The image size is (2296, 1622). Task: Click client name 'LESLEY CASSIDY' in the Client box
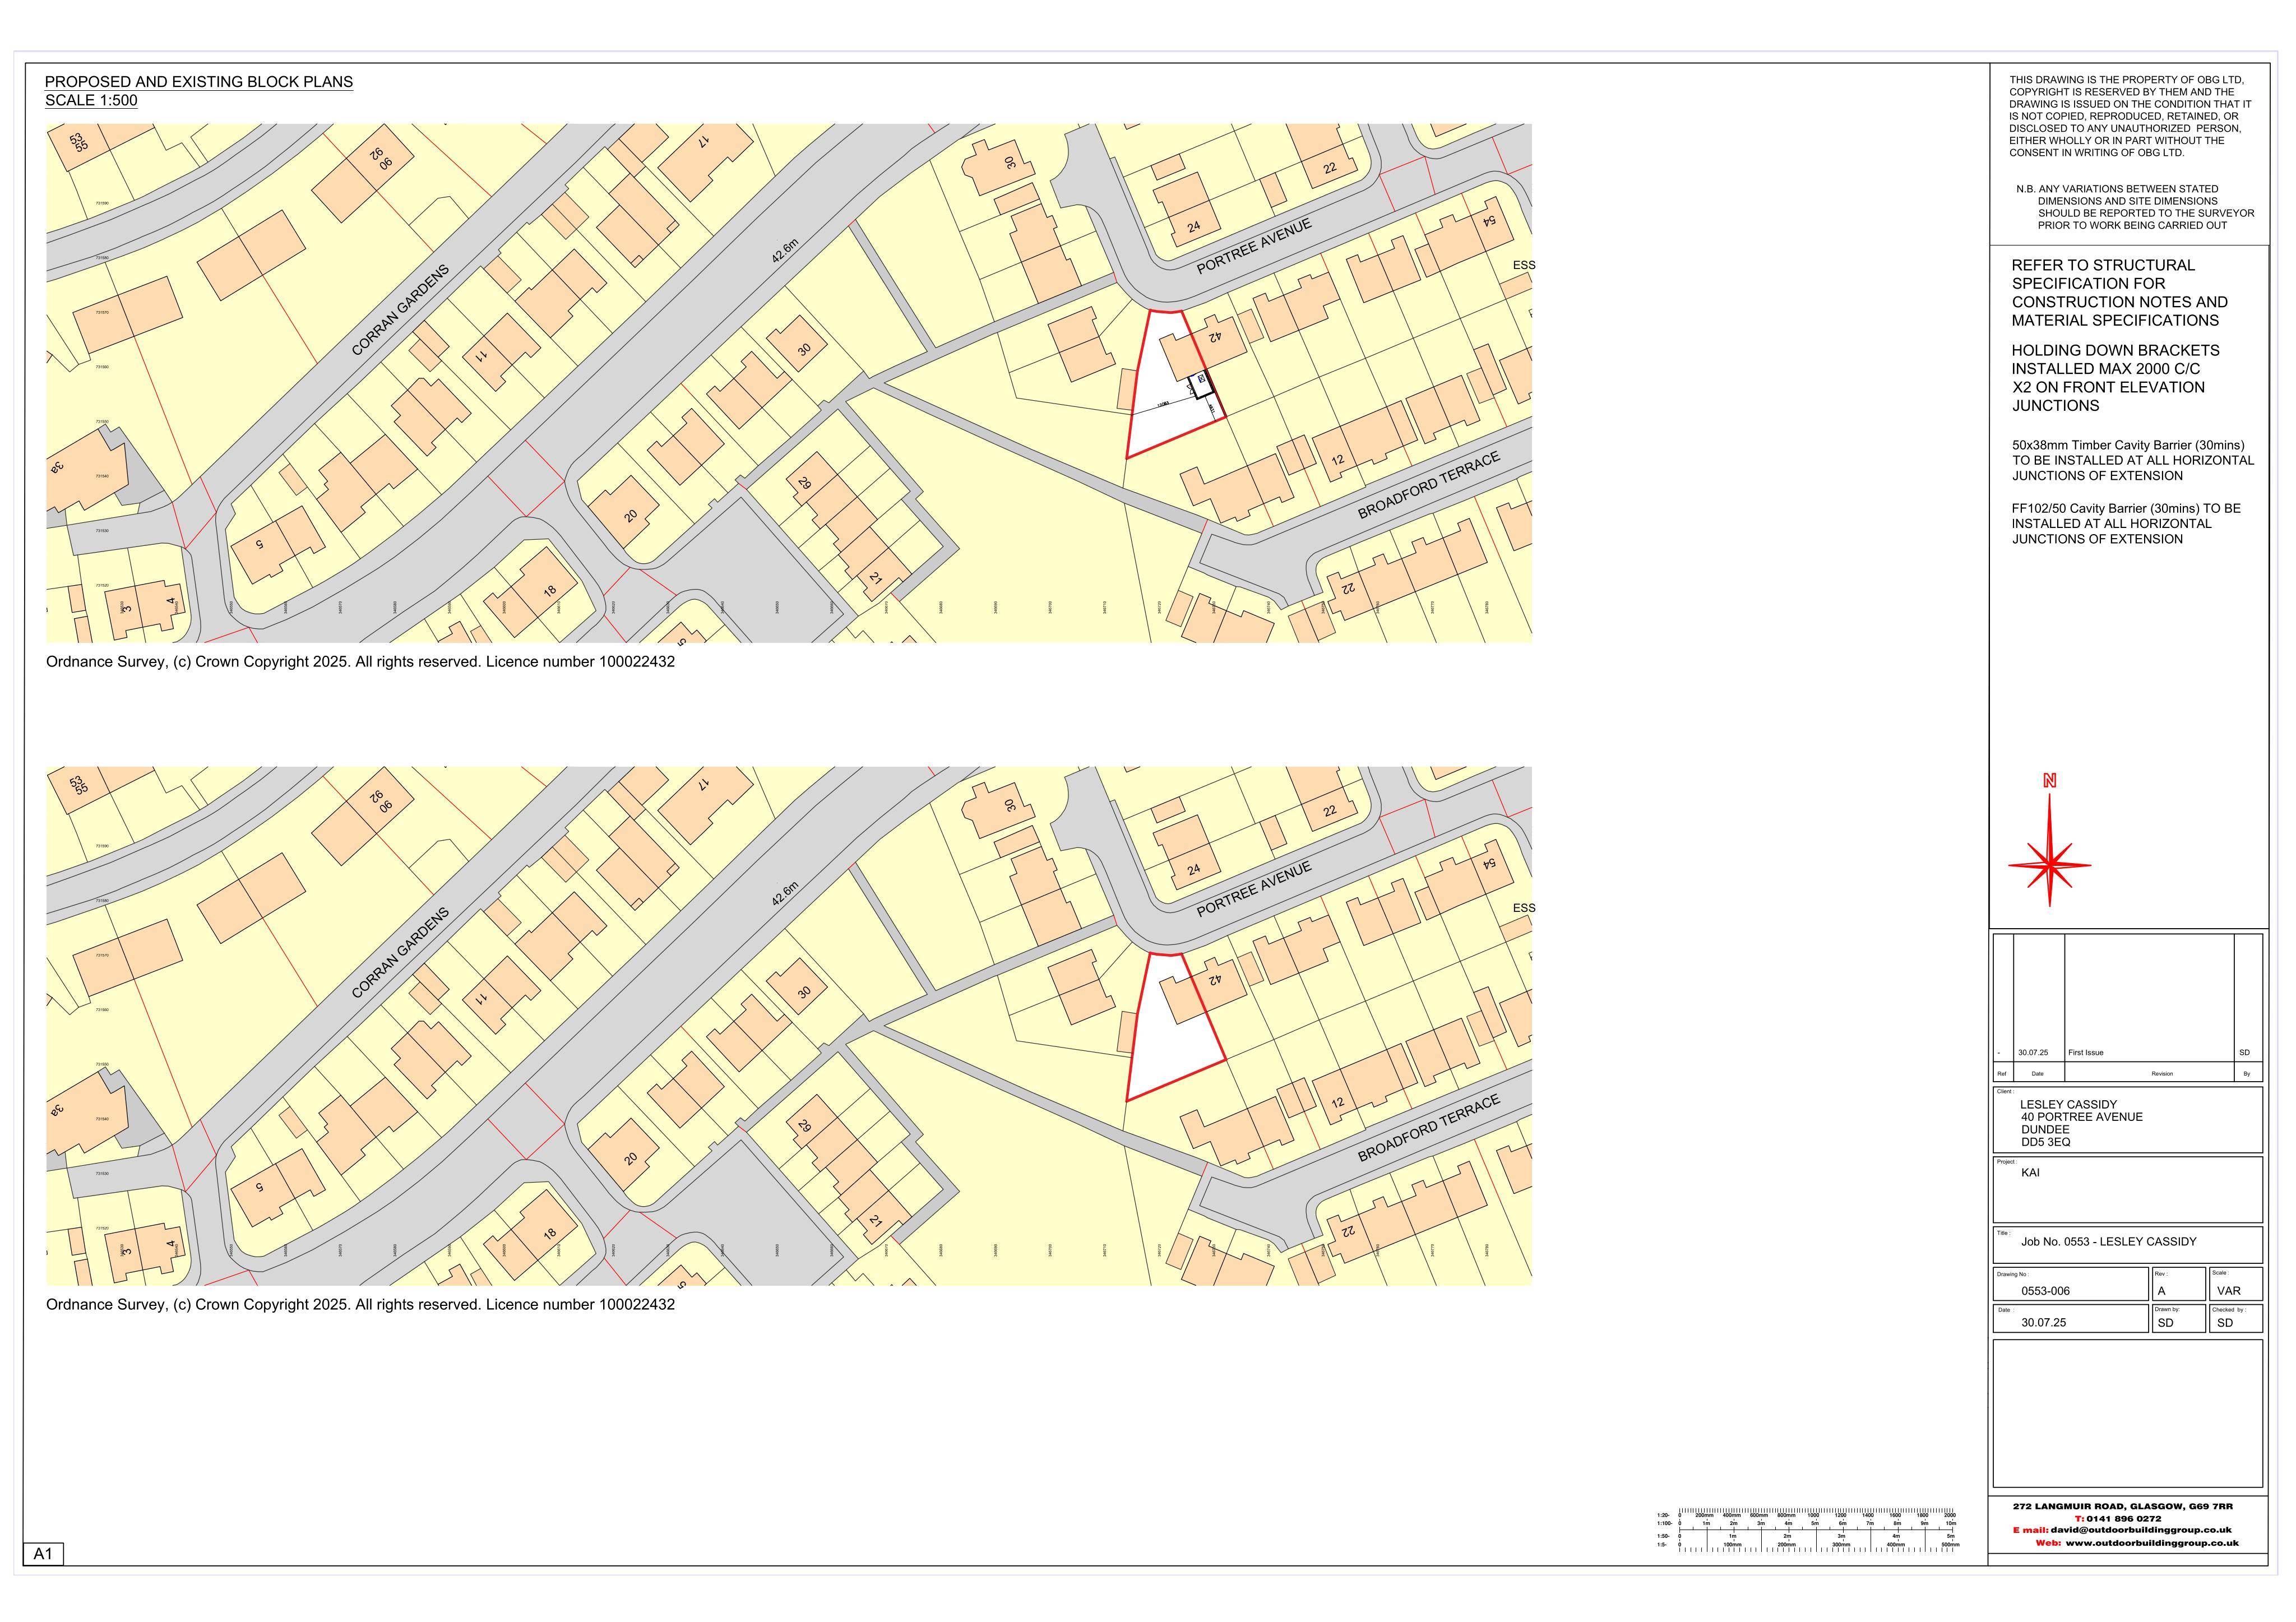click(x=2068, y=1105)
